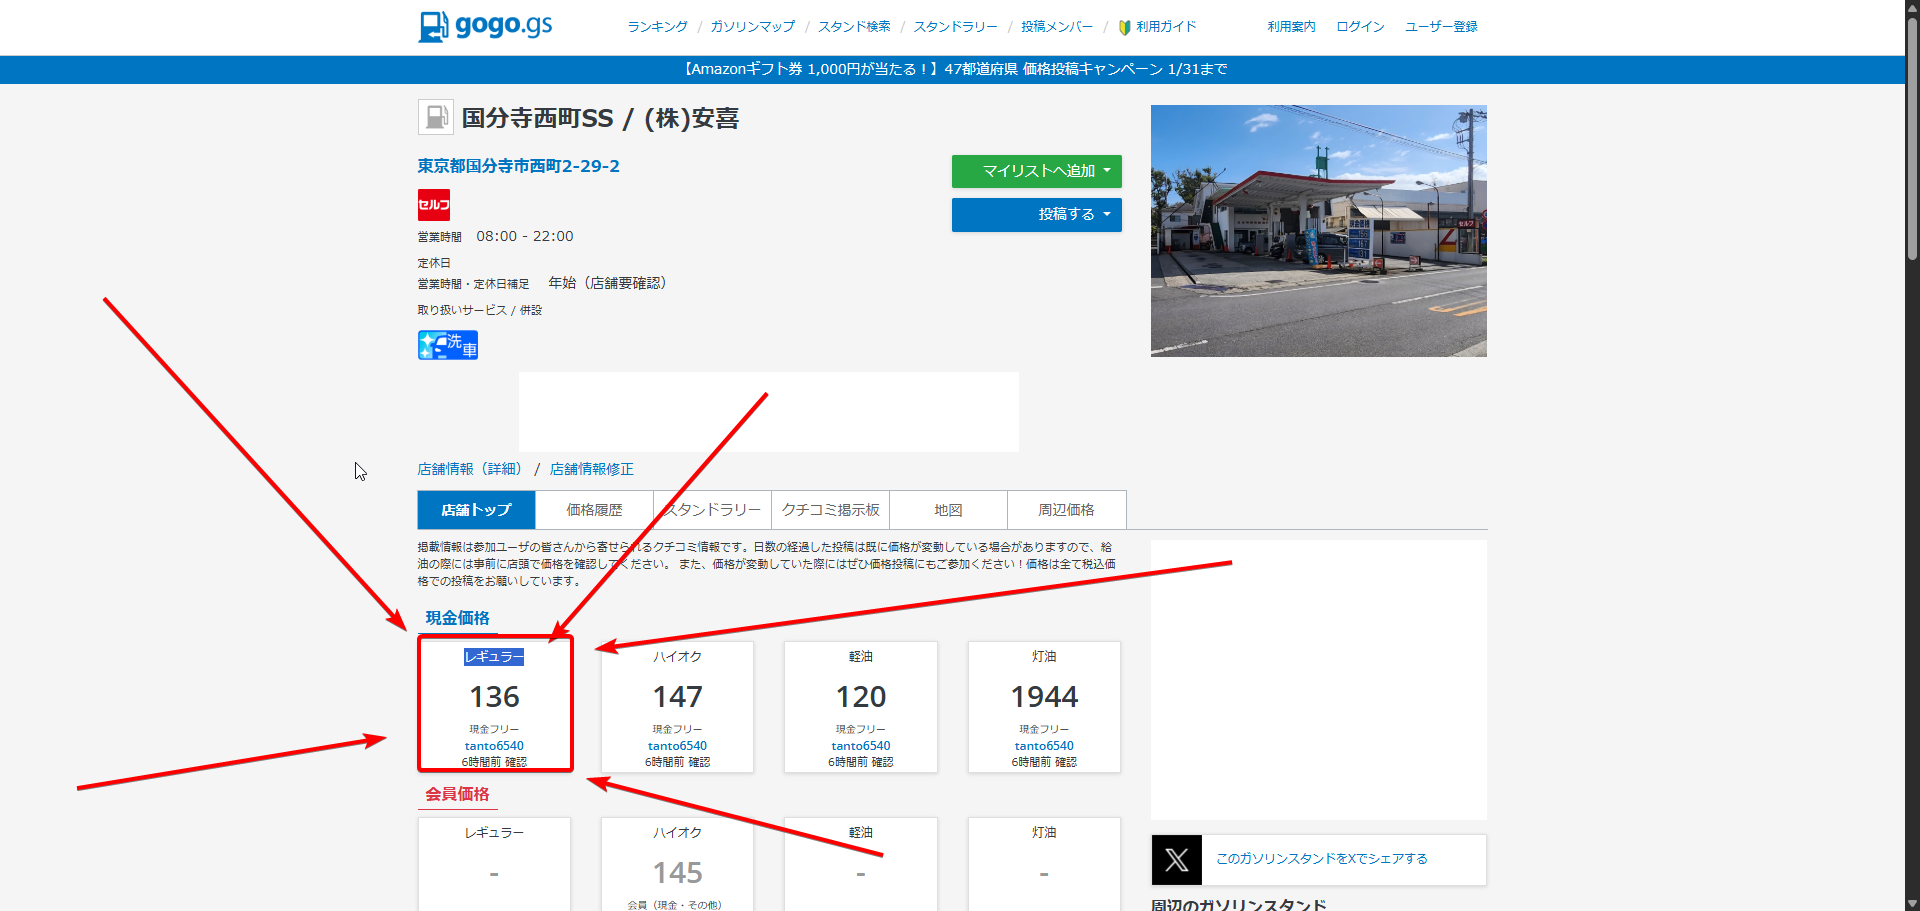This screenshot has height=911, width=1920.
Task: Open 店舗情報修正 link
Action: pos(591,469)
